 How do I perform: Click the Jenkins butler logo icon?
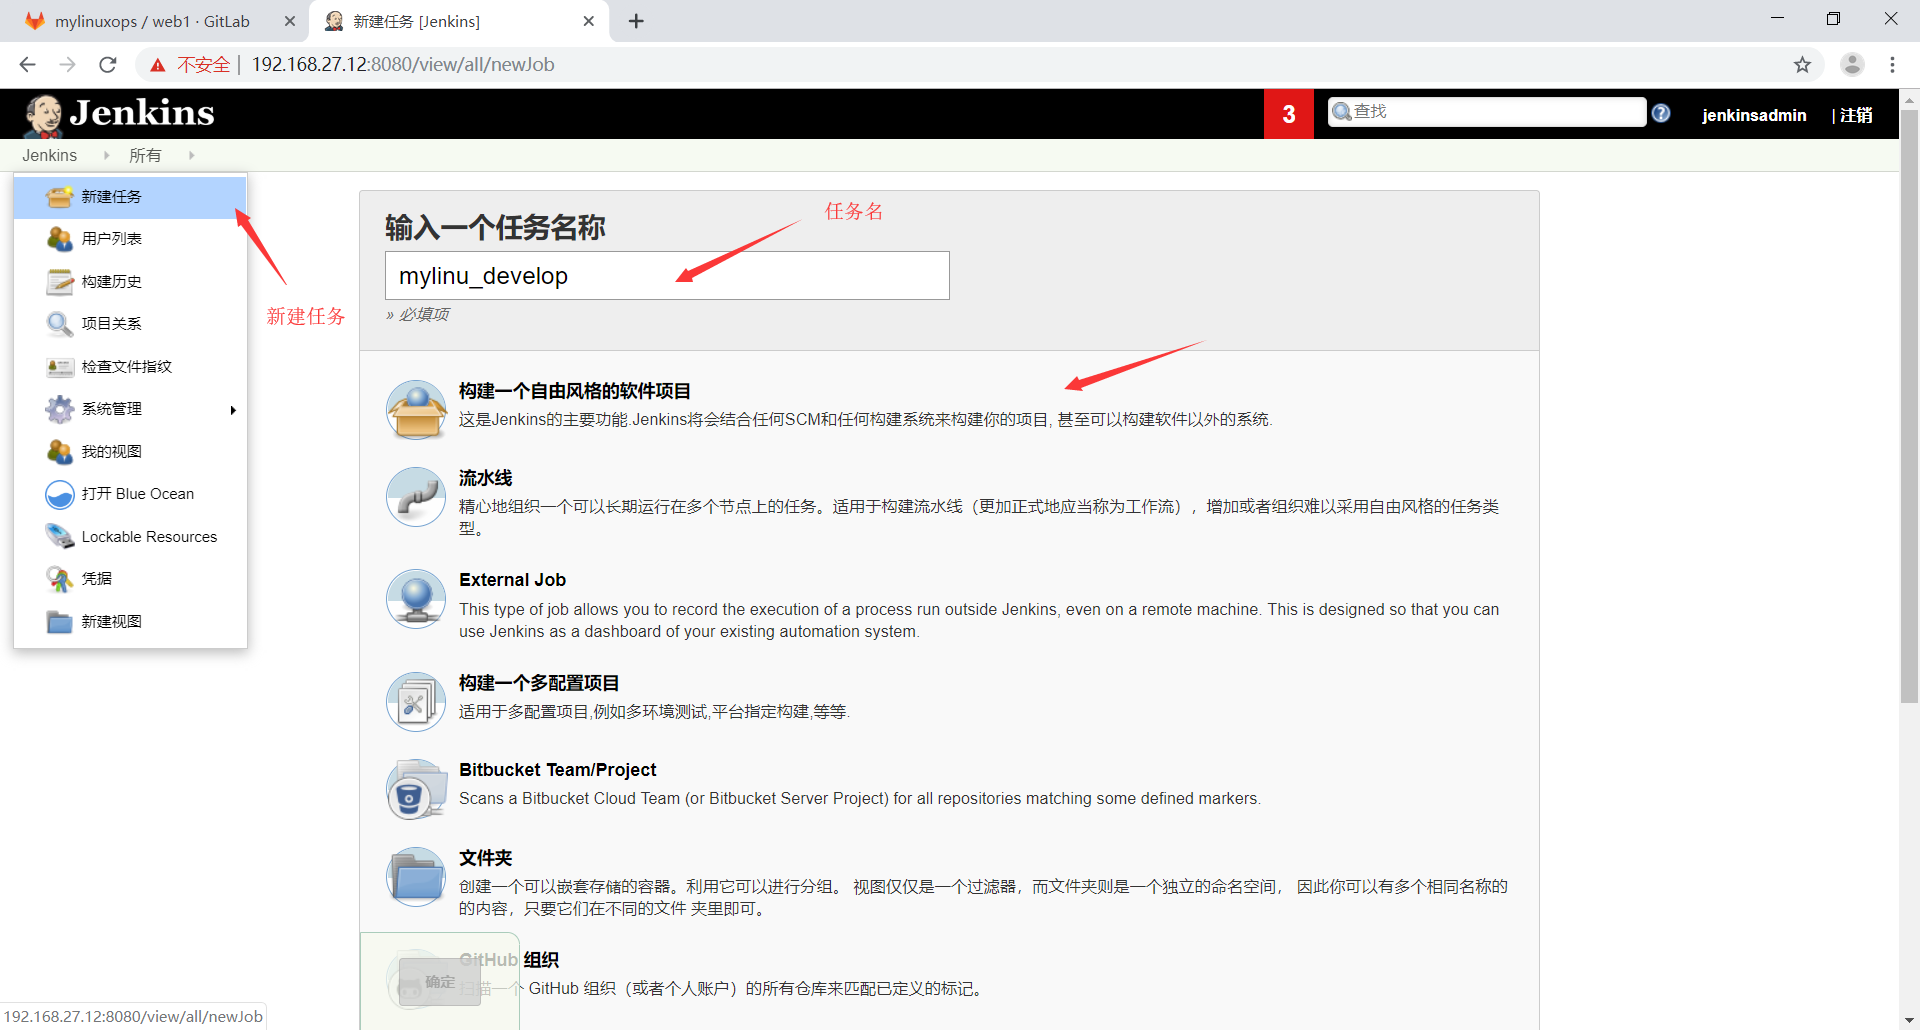pos(43,115)
